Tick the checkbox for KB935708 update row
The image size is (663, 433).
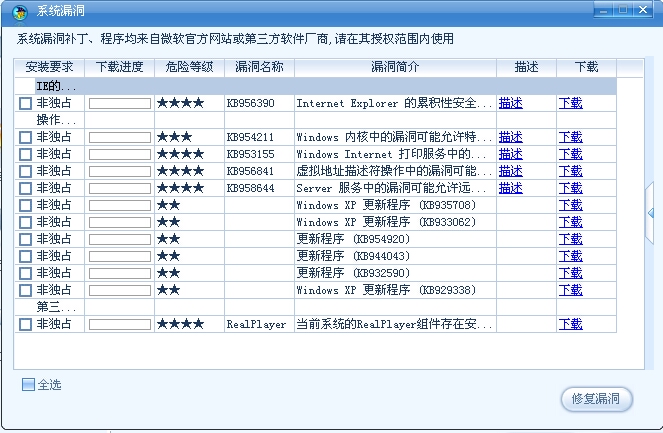pyautogui.click(x=25, y=205)
